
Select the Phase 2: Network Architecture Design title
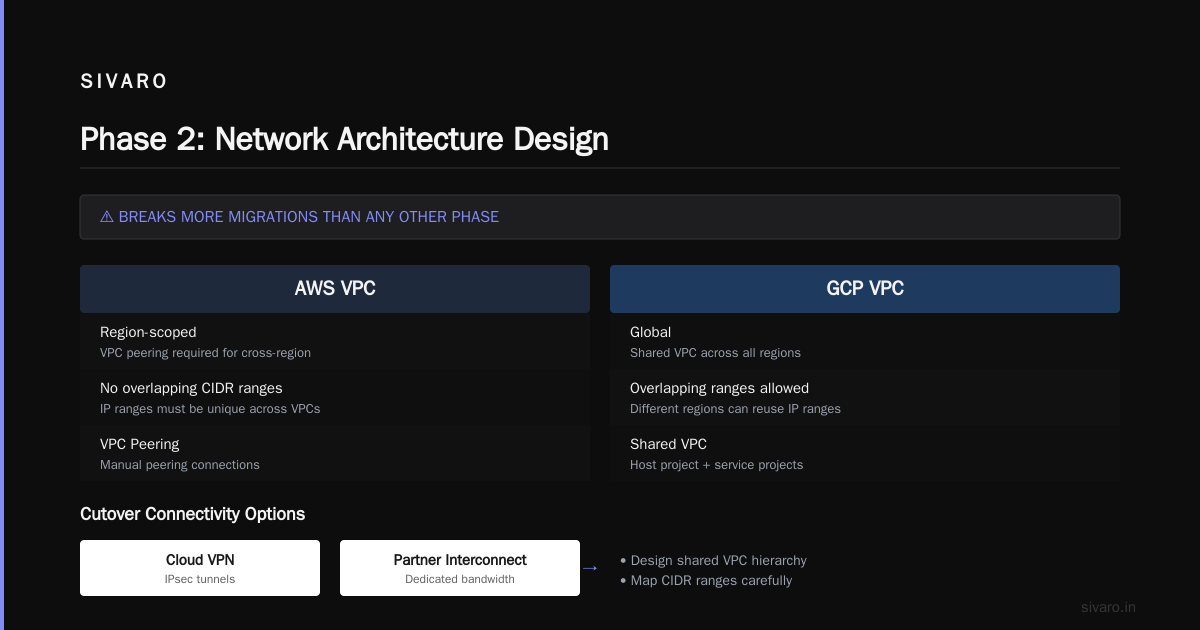click(x=344, y=139)
